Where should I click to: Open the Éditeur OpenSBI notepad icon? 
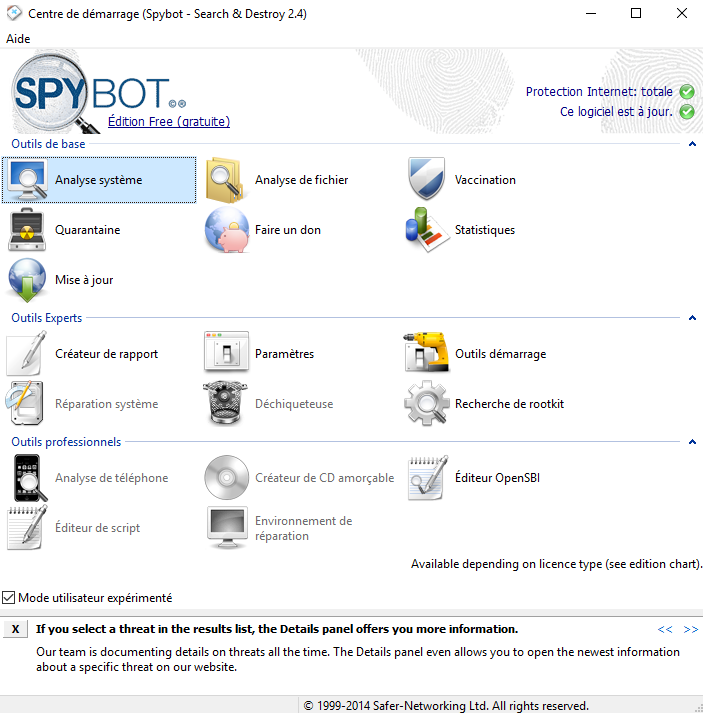pyautogui.click(x=427, y=478)
